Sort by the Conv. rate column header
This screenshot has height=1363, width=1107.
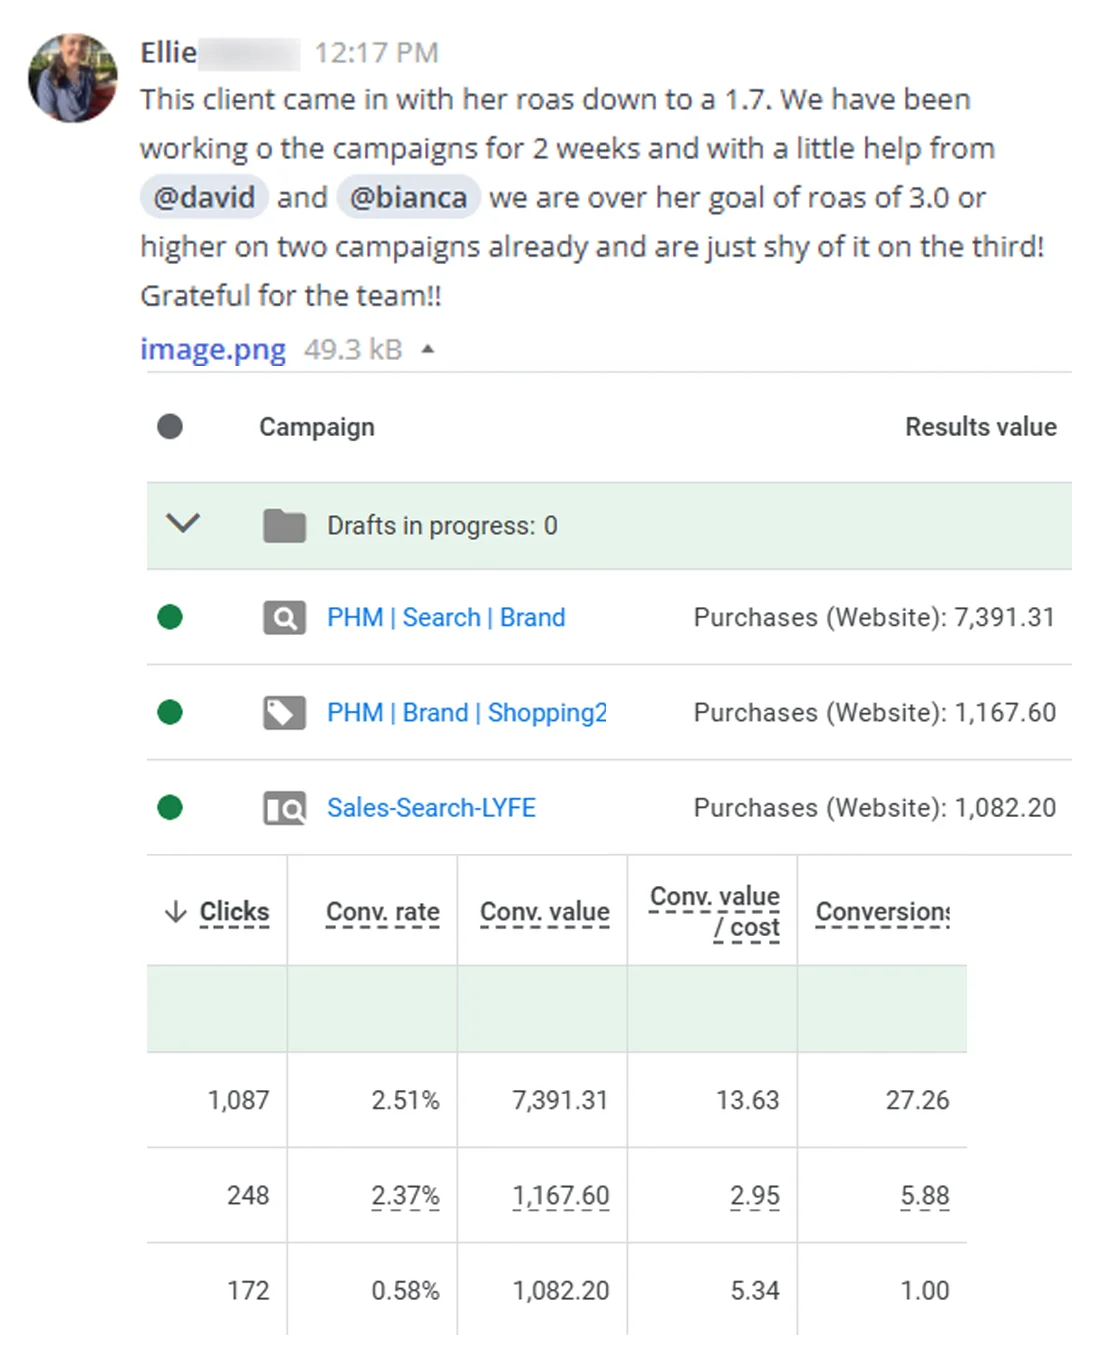pyautogui.click(x=383, y=912)
